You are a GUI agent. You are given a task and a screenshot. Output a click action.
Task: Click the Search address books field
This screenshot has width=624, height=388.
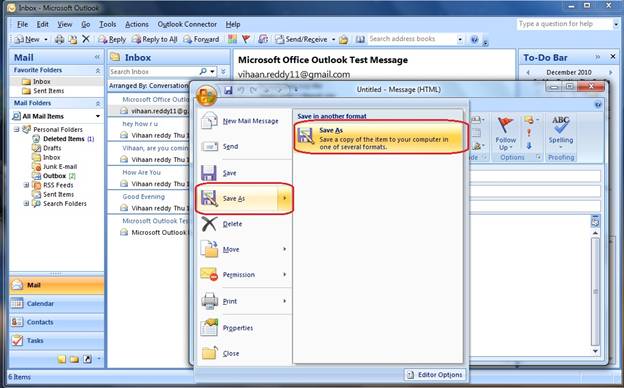pos(411,39)
